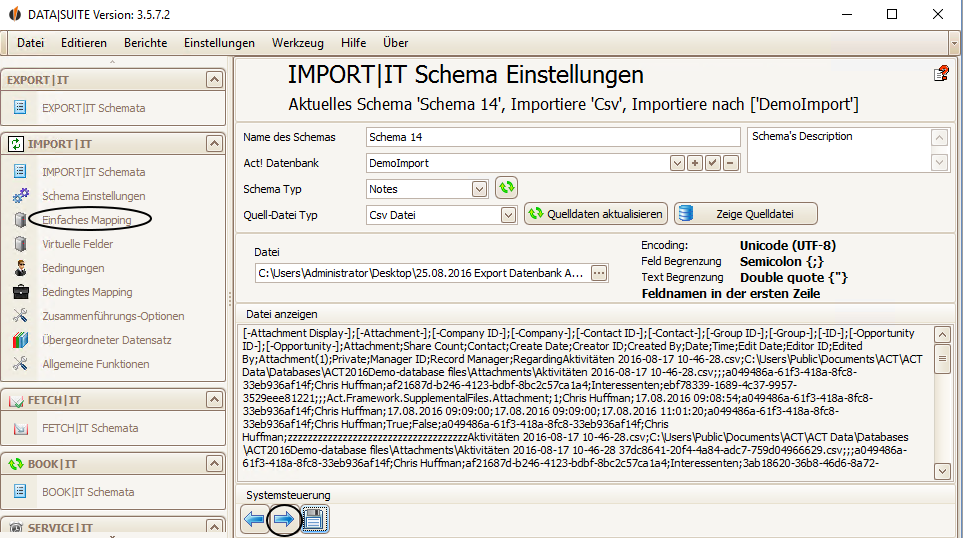The height and width of the screenshot is (538, 963).
Task: Open the menu bar overflow arrow
Action: coord(954,43)
